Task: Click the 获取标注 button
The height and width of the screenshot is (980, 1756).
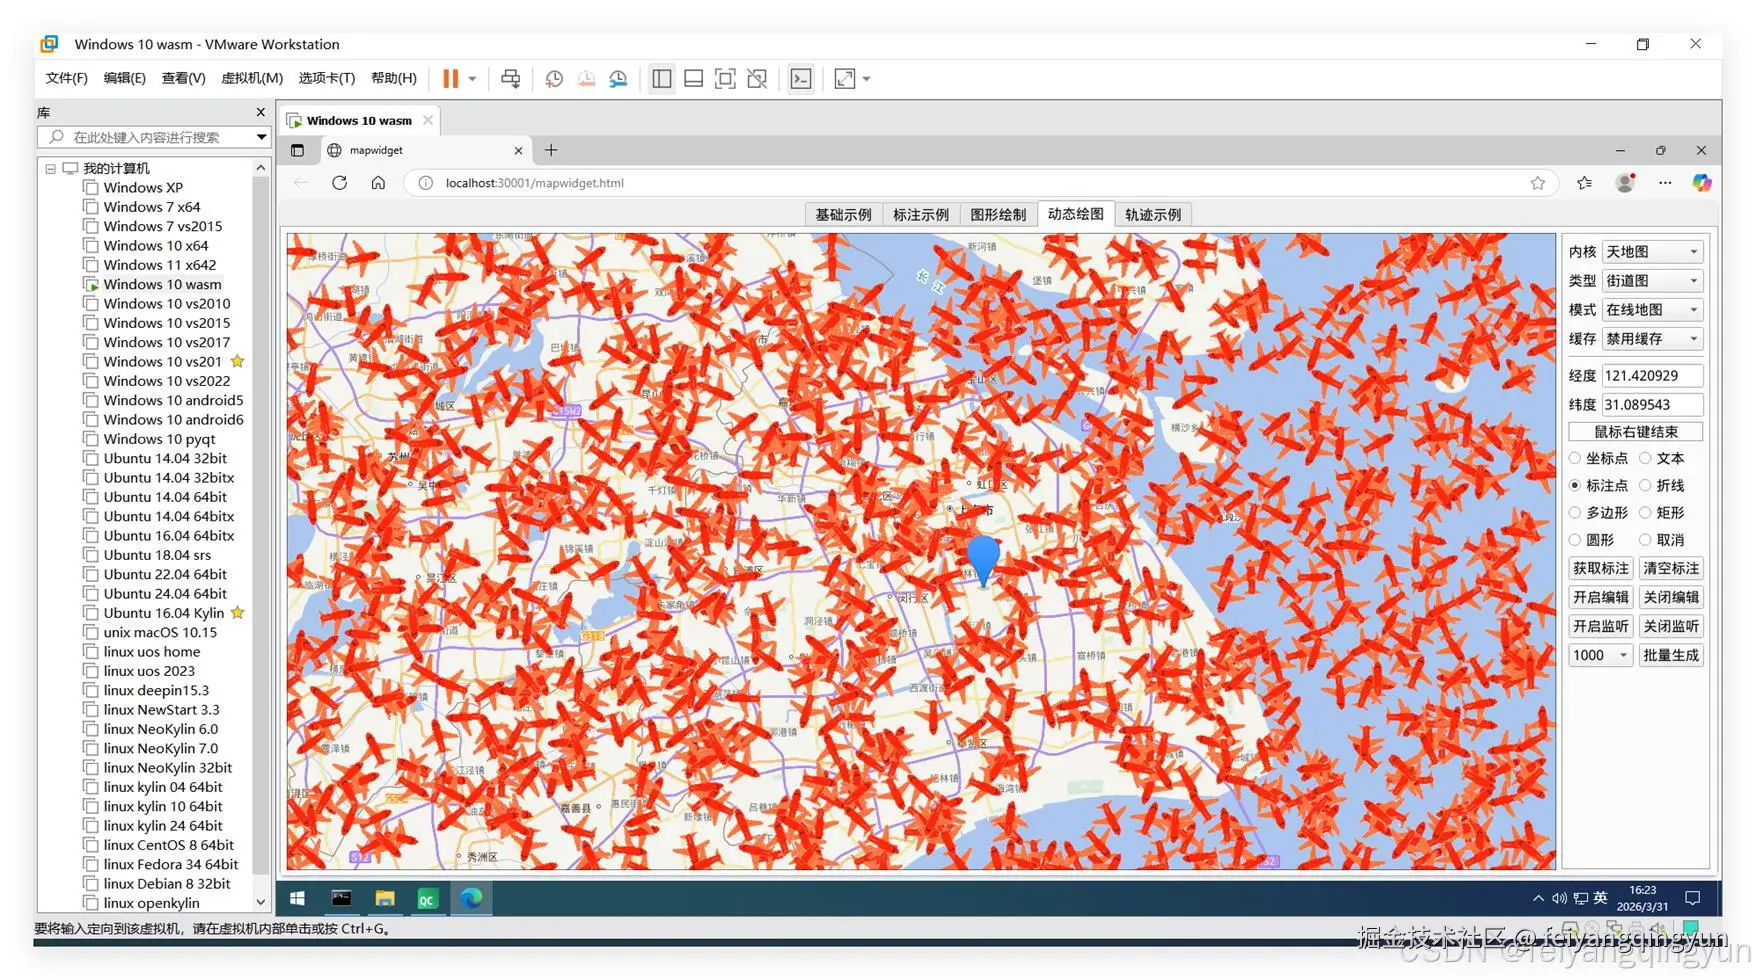Action: [1601, 568]
